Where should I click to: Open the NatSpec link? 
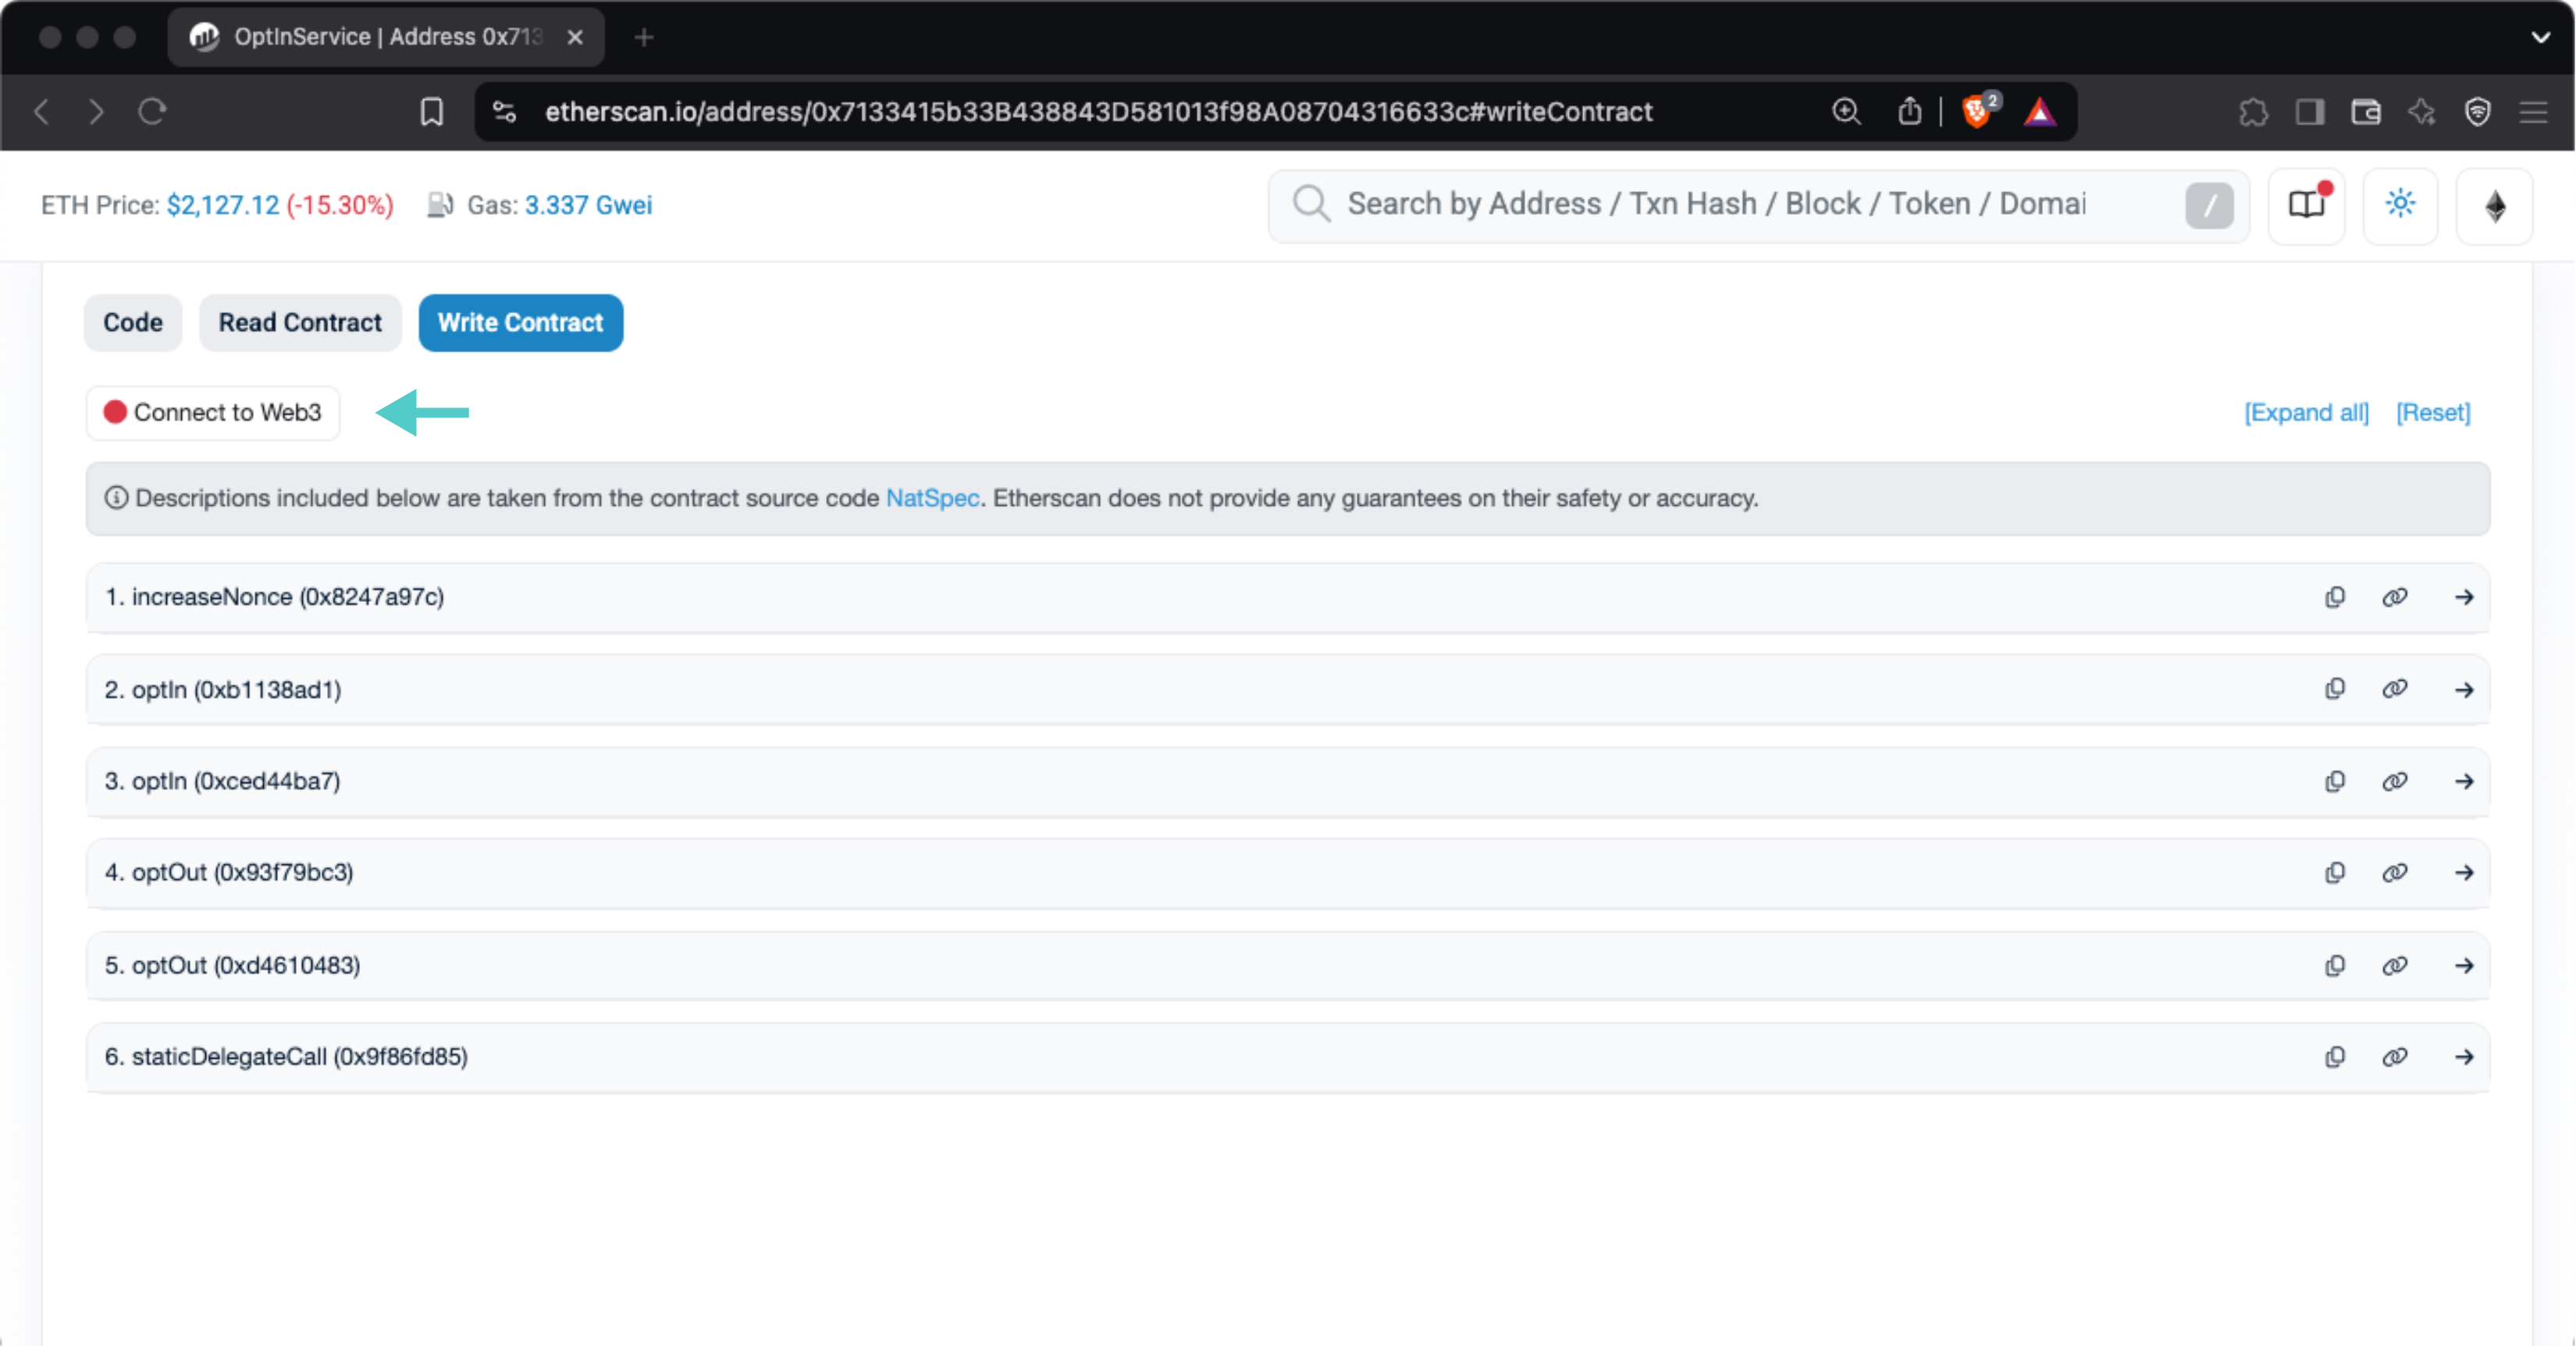coord(932,498)
